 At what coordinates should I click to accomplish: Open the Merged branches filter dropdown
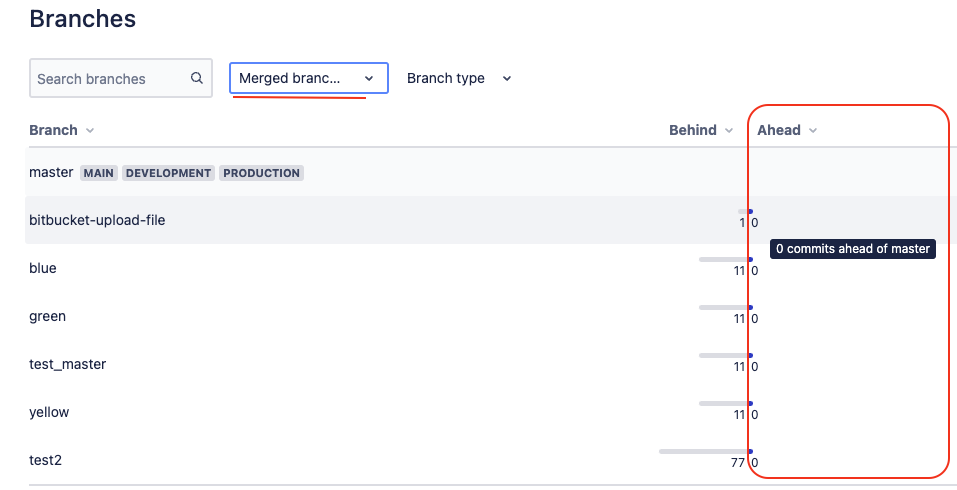pos(307,78)
